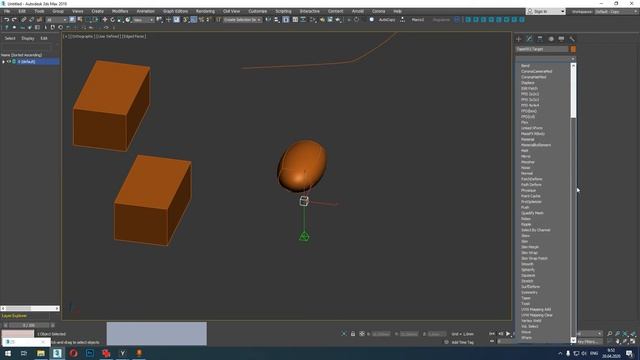Click the time slider 0 / 100 handle
The width and height of the screenshot is (640, 360).
click(x=29, y=325)
